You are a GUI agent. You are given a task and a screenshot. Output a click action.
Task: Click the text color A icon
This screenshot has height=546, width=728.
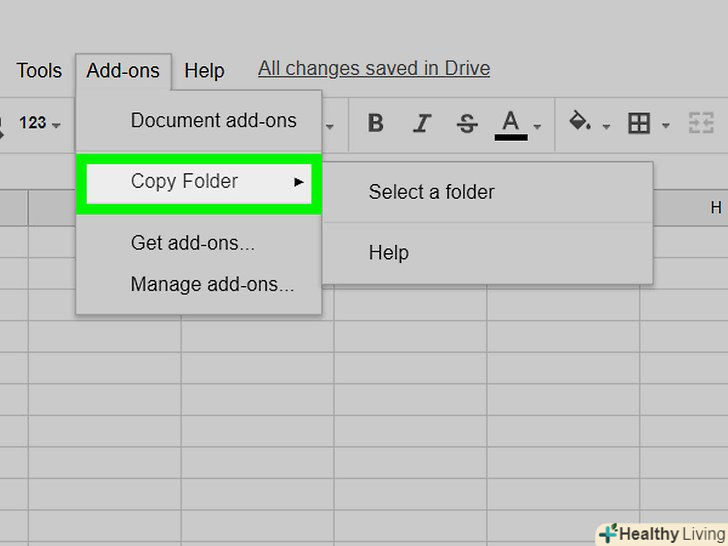tap(511, 123)
